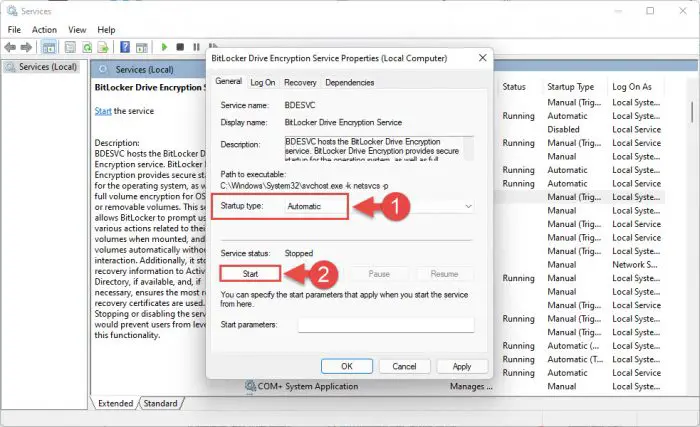Screen dimensions: 700x427
Task: Switch to the General tab
Action: click(x=229, y=81)
